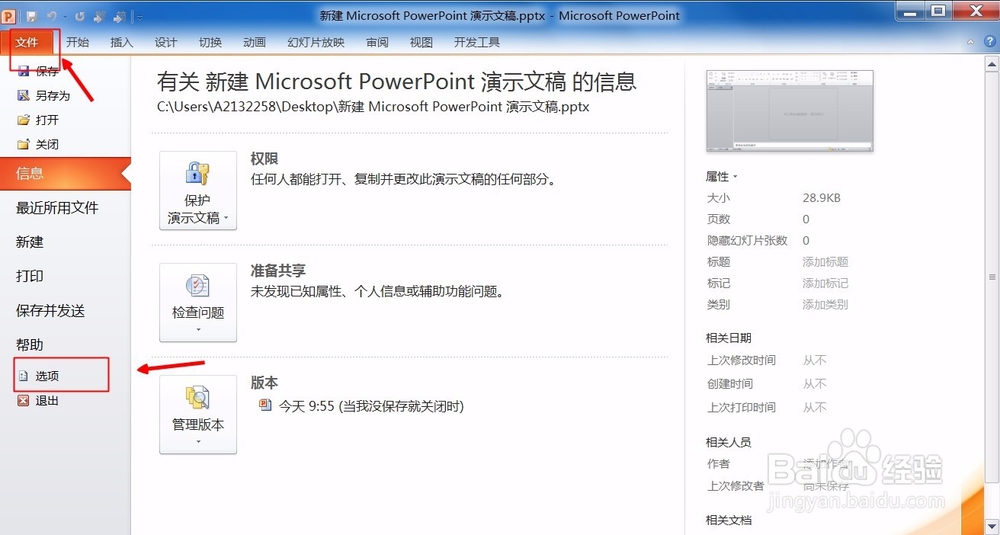
Task: Click the 版本 heading
Action: (x=265, y=383)
